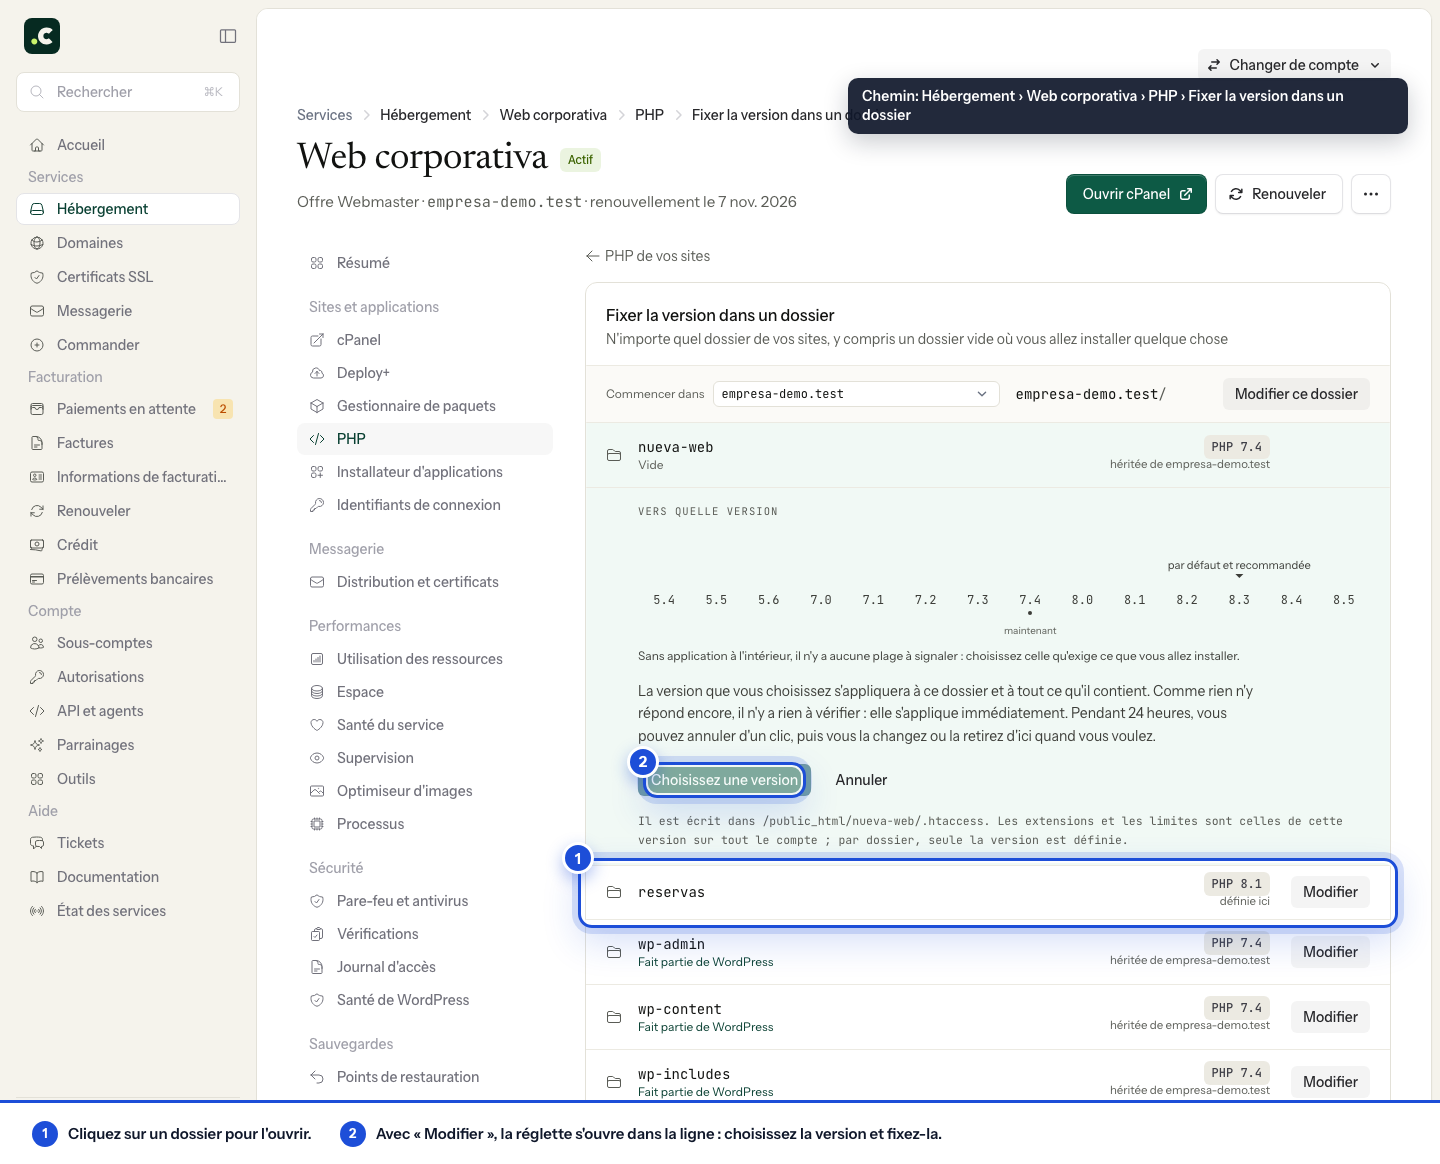Click Modifier for reservas folder
The image size is (1440, 1164).
point(1330,892)
